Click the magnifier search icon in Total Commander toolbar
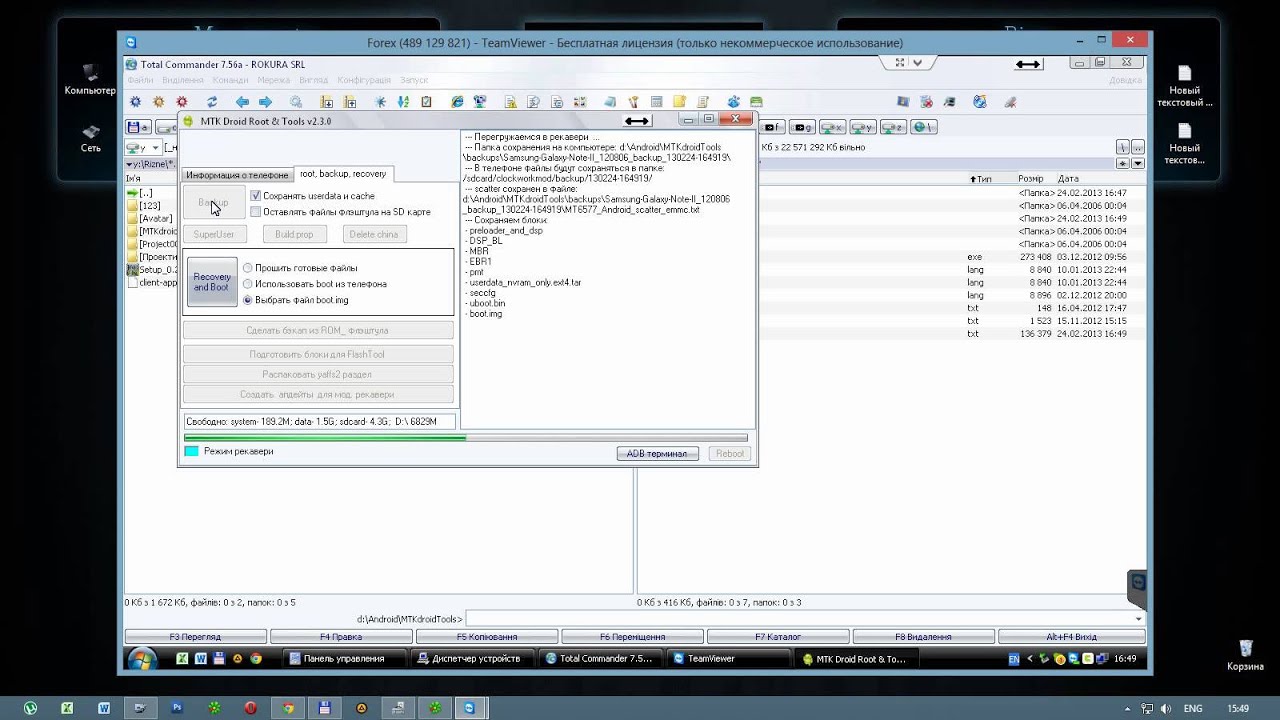 coord(296,101)
